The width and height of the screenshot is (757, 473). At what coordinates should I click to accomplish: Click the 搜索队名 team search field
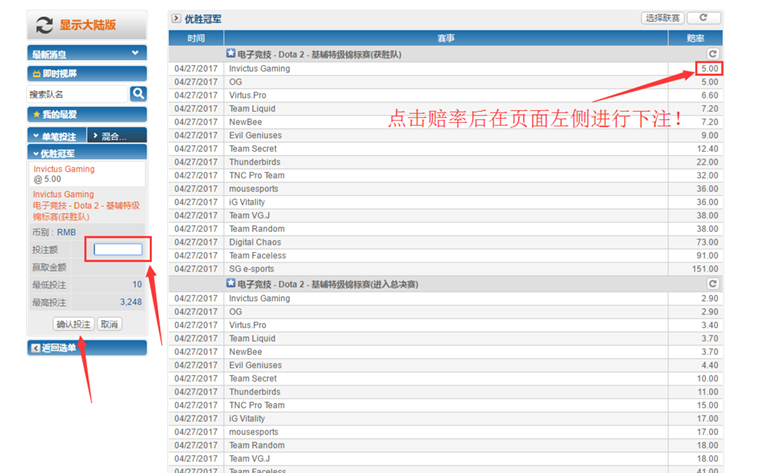pyautogui.click(x=77, y=94)
